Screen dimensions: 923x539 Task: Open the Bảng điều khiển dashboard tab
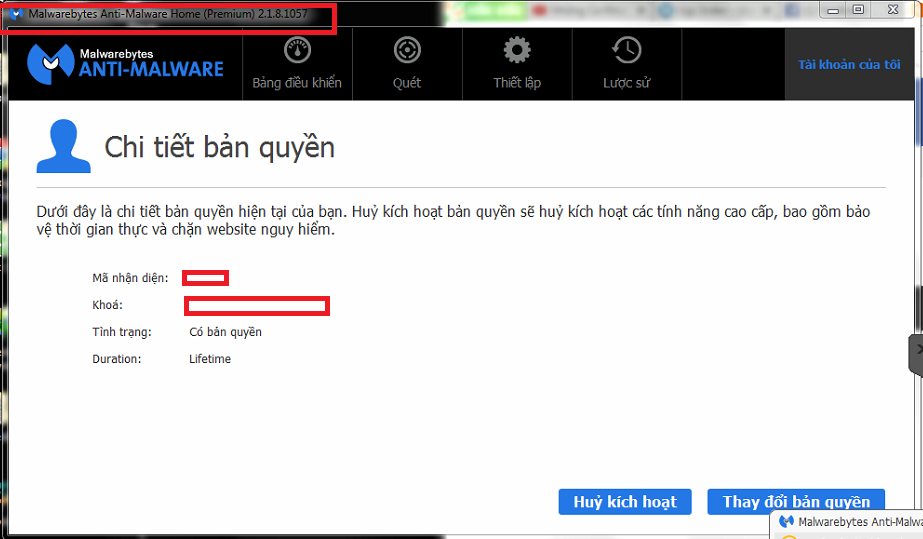click(x=297, y=64)
